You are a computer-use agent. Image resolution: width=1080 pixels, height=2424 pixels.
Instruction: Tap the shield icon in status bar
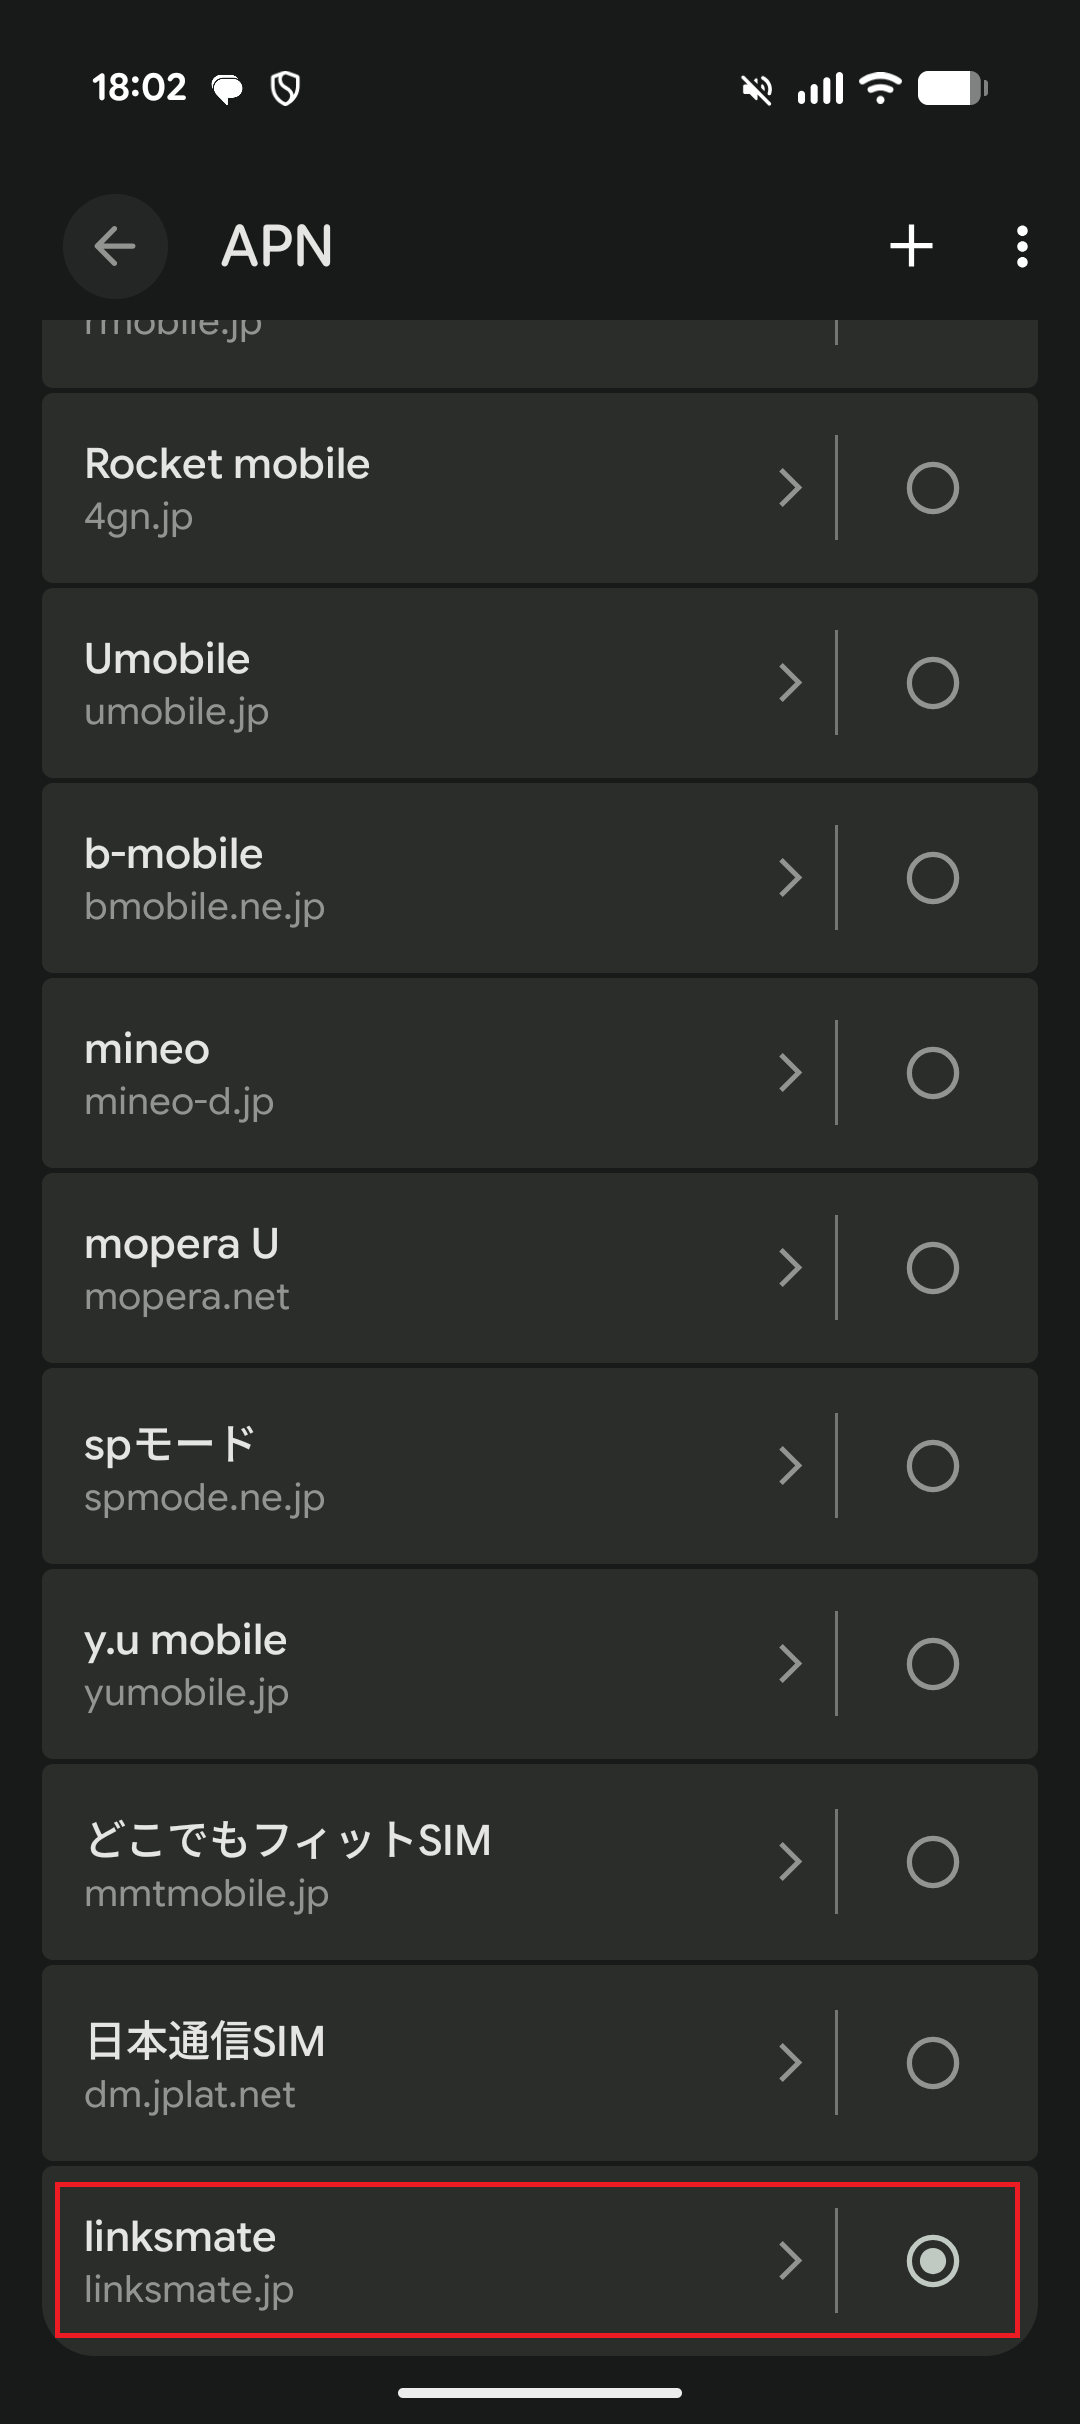click(286, 89)
